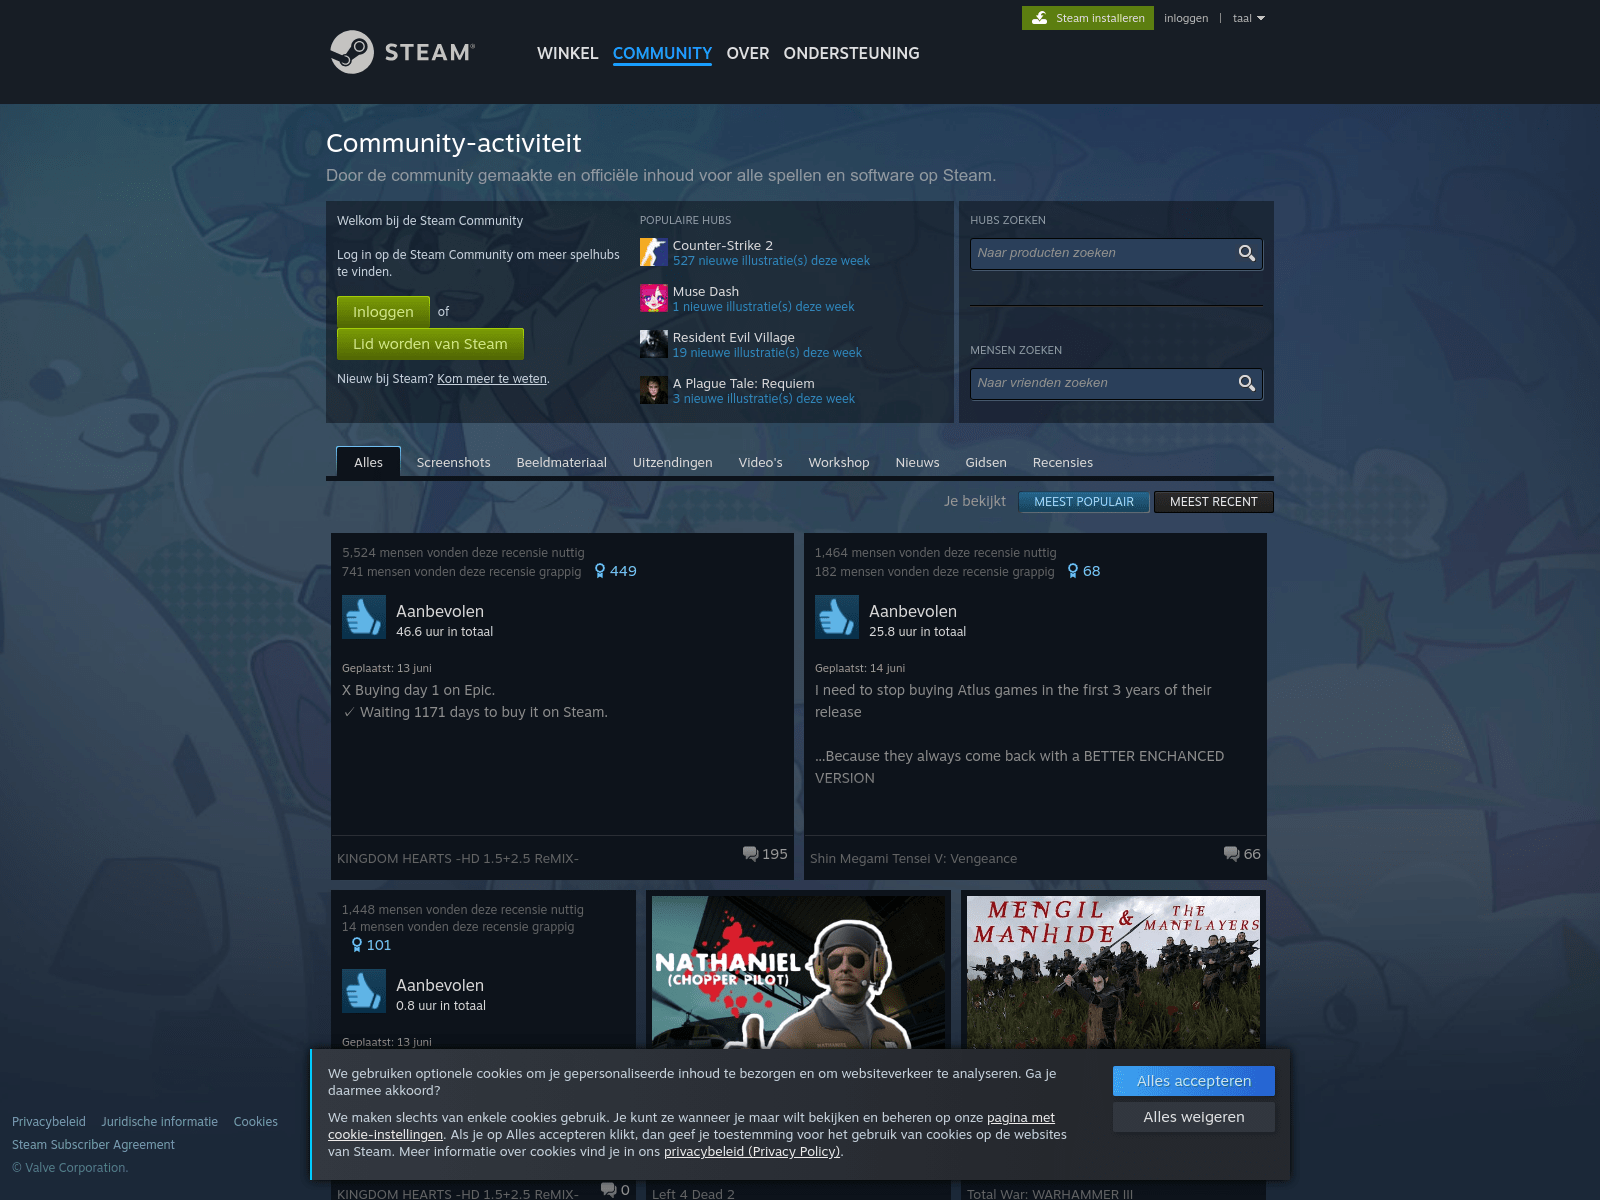Viewport: 1600px width, 1200px height.
Task: Click thumbs-up icon on 25.8 uur review
Action: (837, 617)
